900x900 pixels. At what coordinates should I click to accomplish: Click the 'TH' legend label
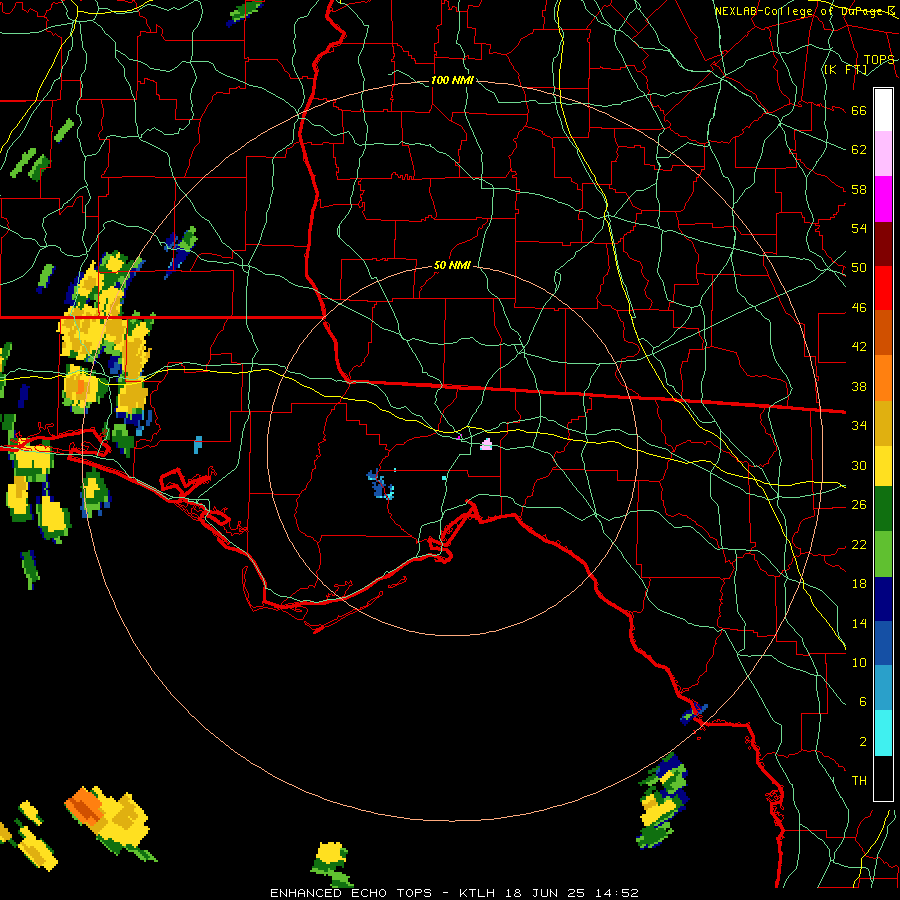tap(859, 781)
